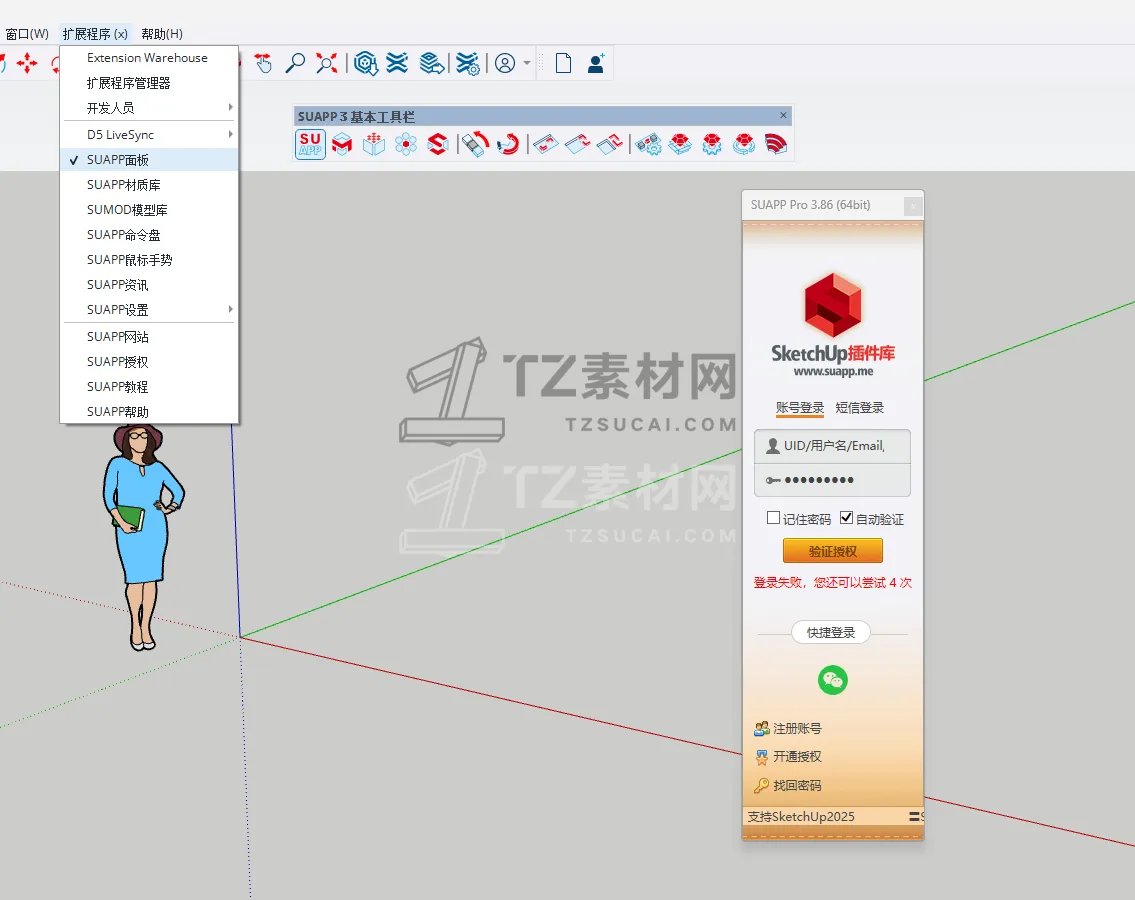This screenshot has width=1135, height=900.
Task: Open the 窗口(W) menu
Action: [27, 34]
